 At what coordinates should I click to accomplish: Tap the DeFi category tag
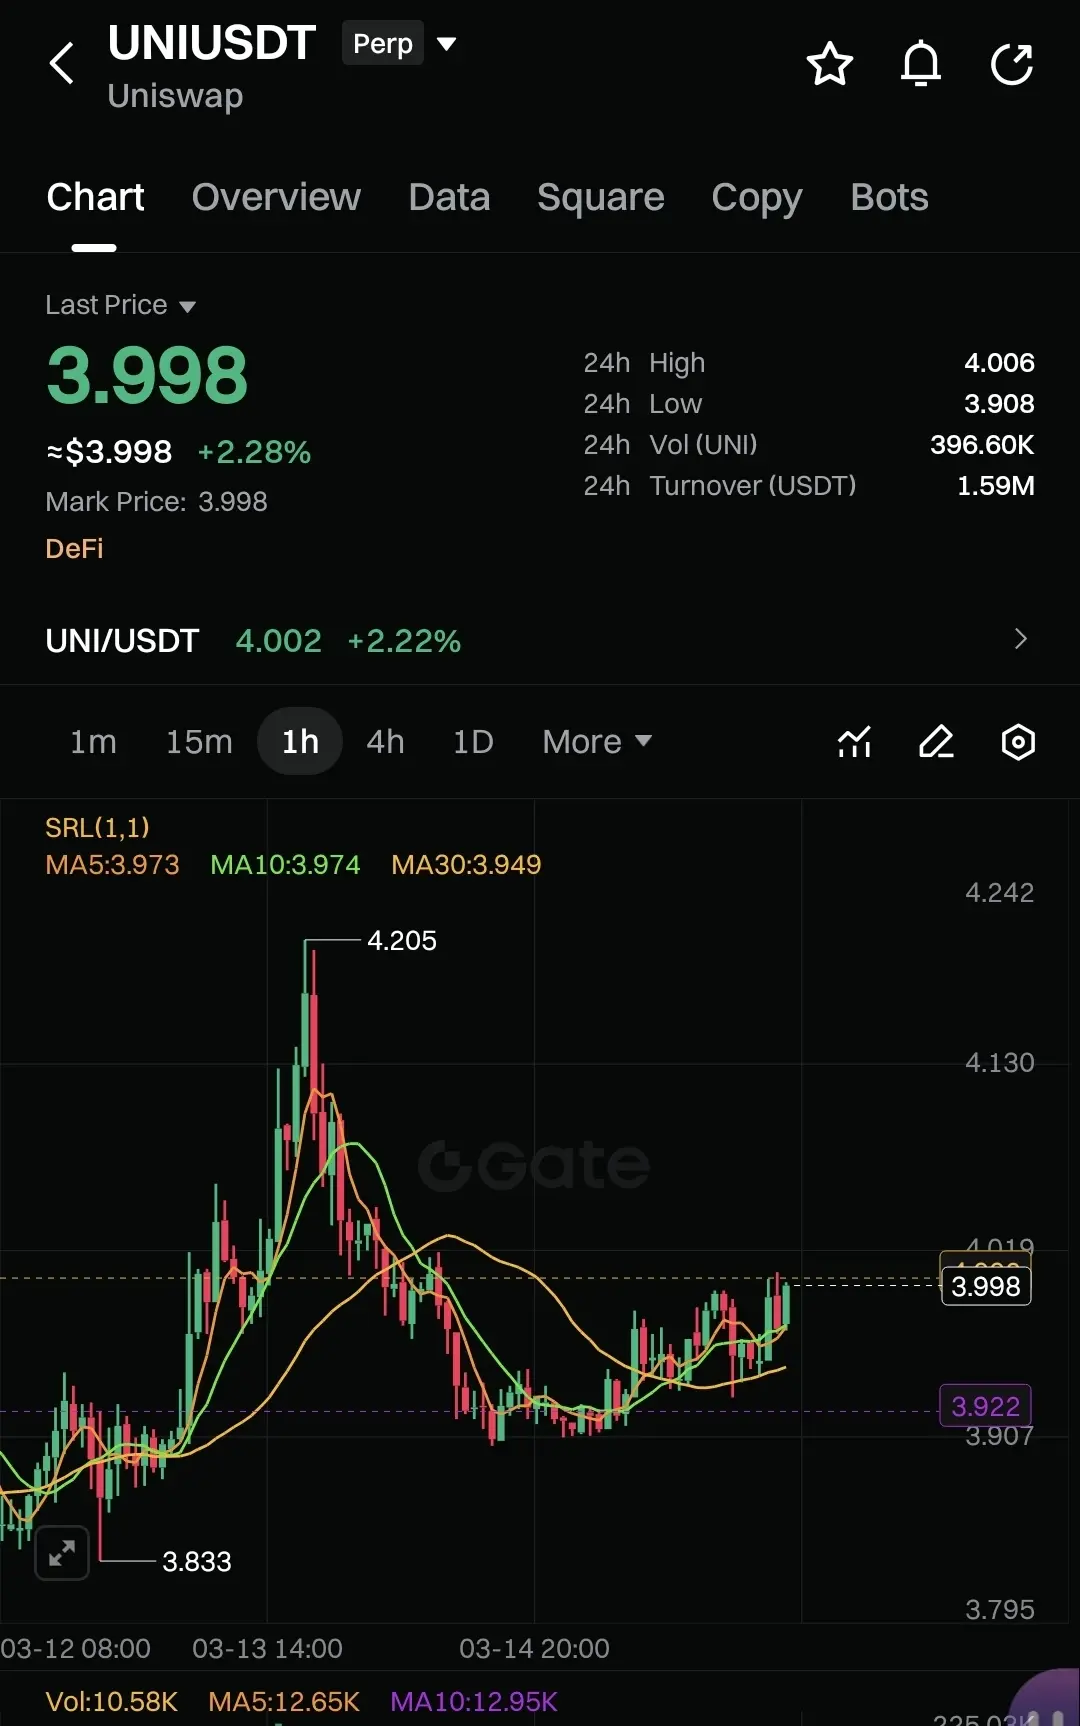coord(74,548)
